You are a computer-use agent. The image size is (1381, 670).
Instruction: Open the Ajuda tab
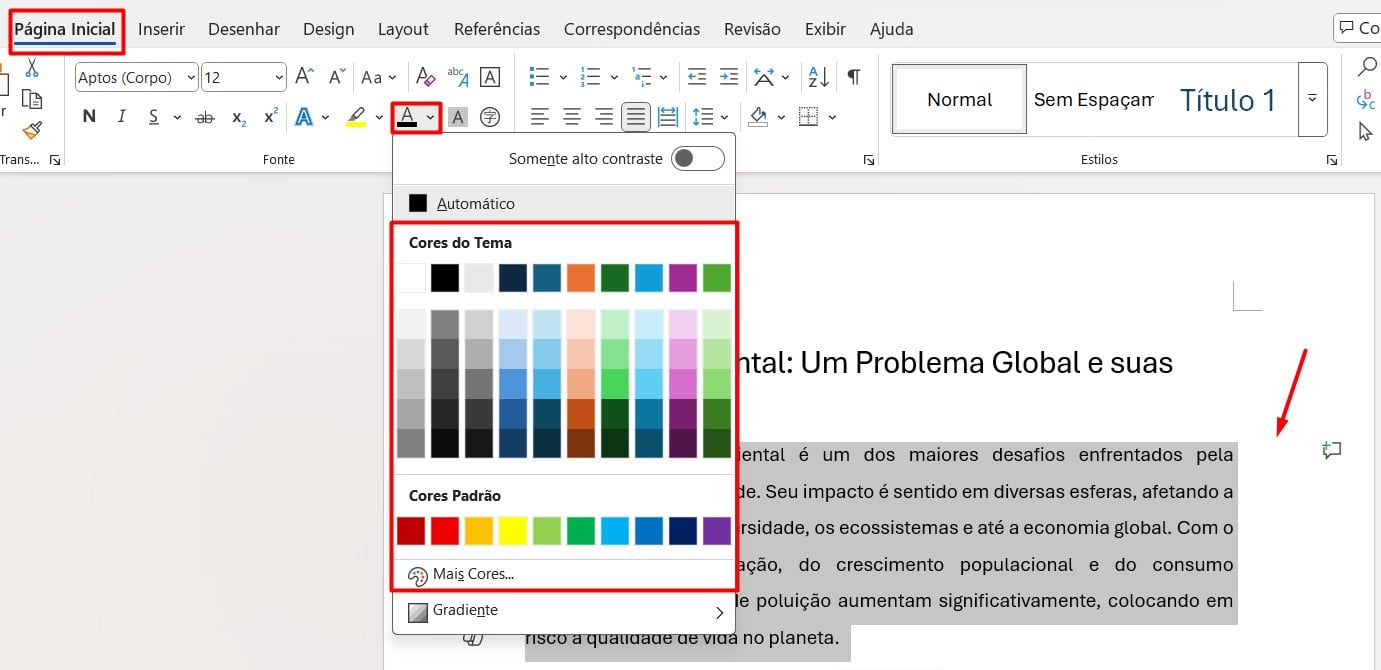[x=891, y=29]
